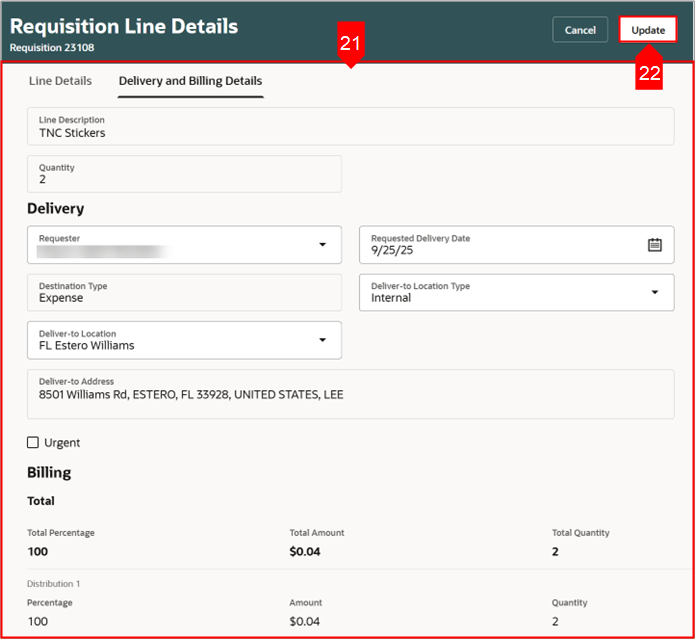Click the Total Amount value in Billing
The height and width of the screenshot is (641, 697).
click(305, 551)
